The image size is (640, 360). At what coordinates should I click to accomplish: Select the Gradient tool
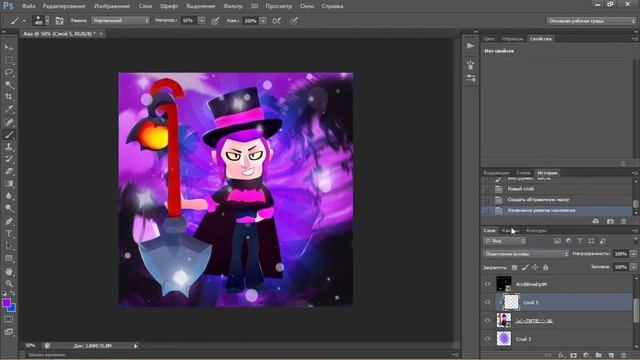coord(9,183)
